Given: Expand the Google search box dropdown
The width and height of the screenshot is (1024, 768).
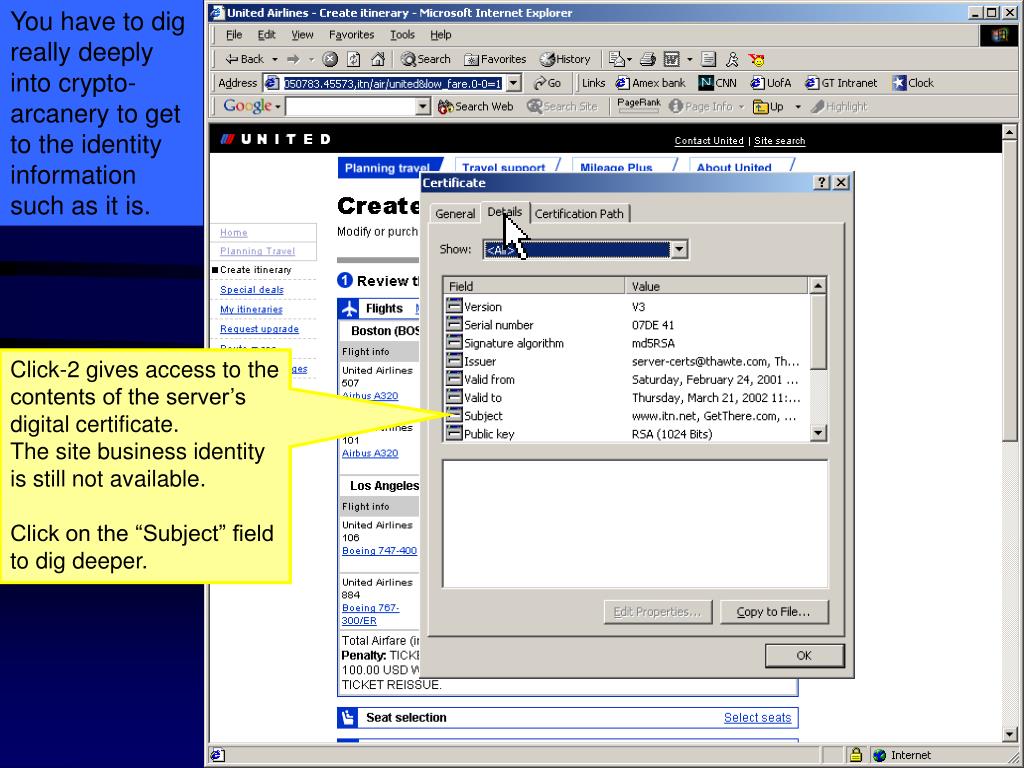Looking at the screenshot, I should click(x=423, y=106).
